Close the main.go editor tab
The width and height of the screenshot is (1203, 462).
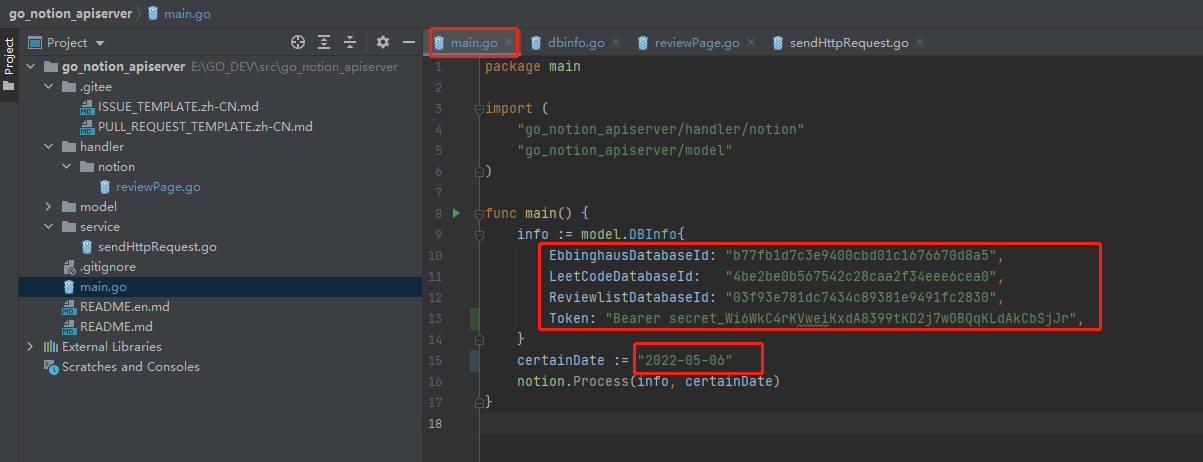click(x=508, y=43)
